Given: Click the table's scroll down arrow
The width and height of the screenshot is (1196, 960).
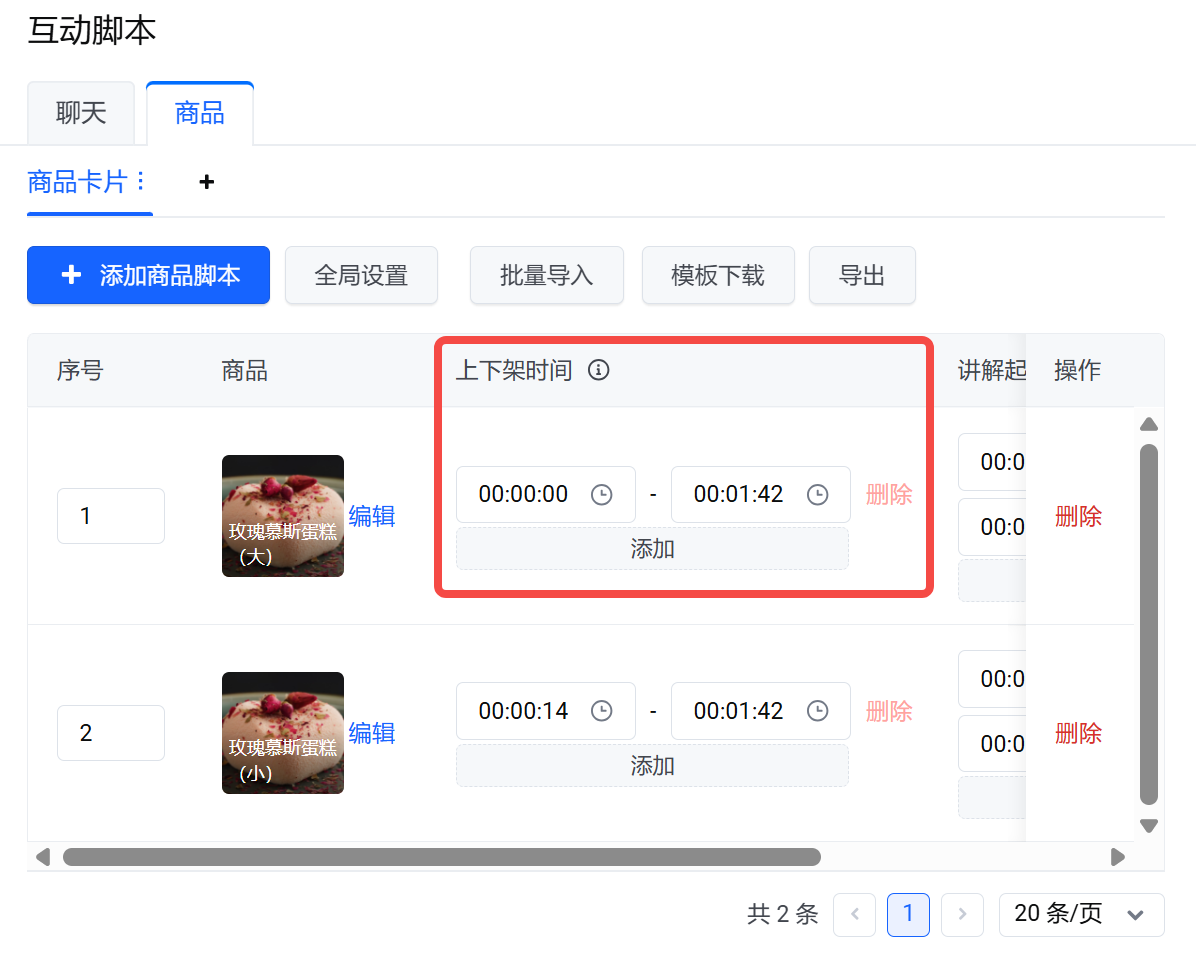Looking at the screenshot, I should pos(1149,826).
